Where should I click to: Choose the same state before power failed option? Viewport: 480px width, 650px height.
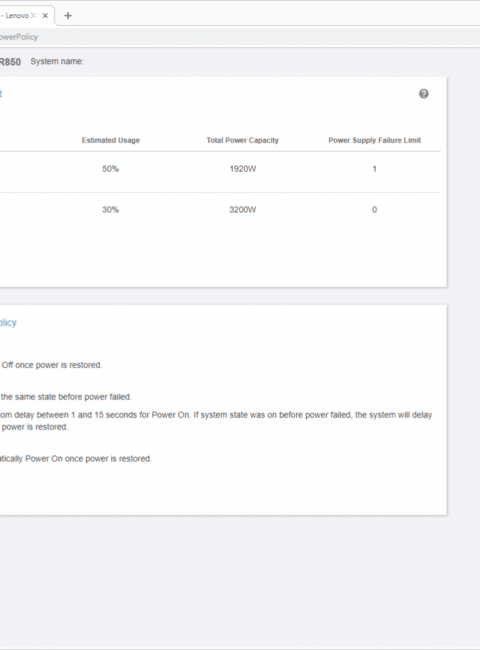[x=65, y=397]
